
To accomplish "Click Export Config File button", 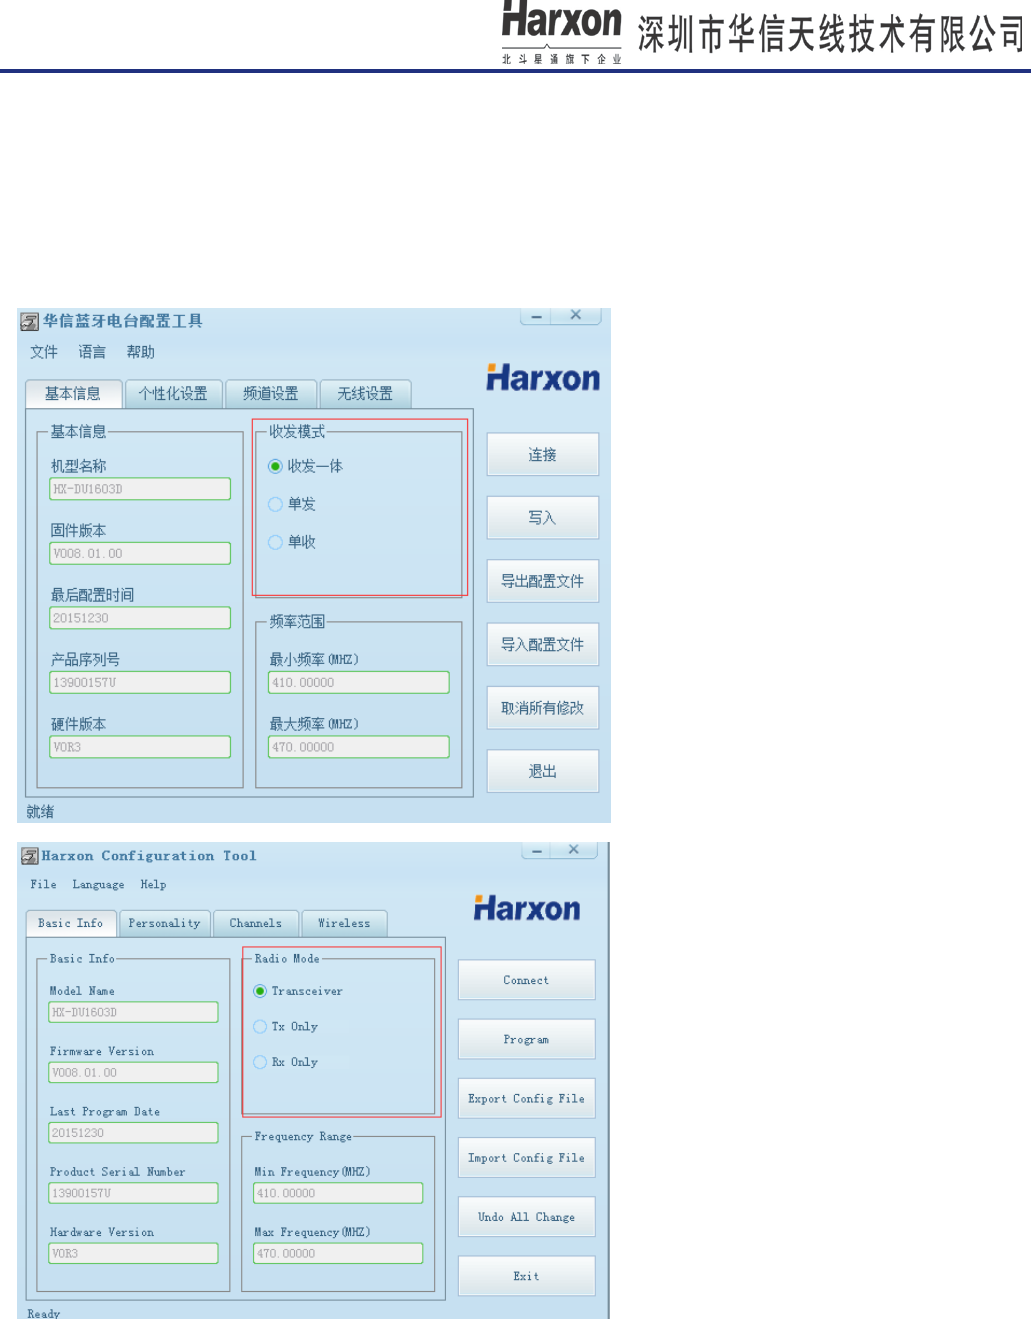I will point(527,1098).
